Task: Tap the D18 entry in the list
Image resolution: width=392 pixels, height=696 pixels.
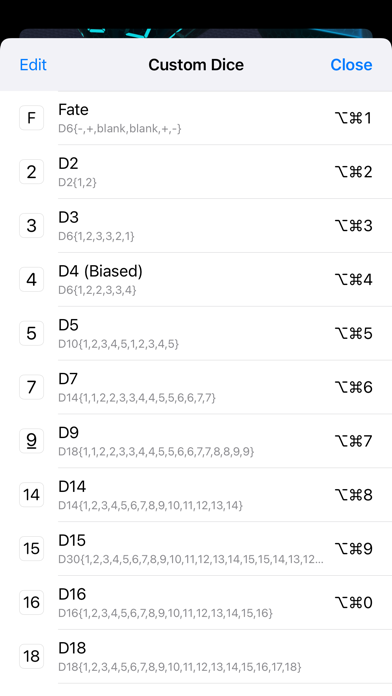Action: 196,656
